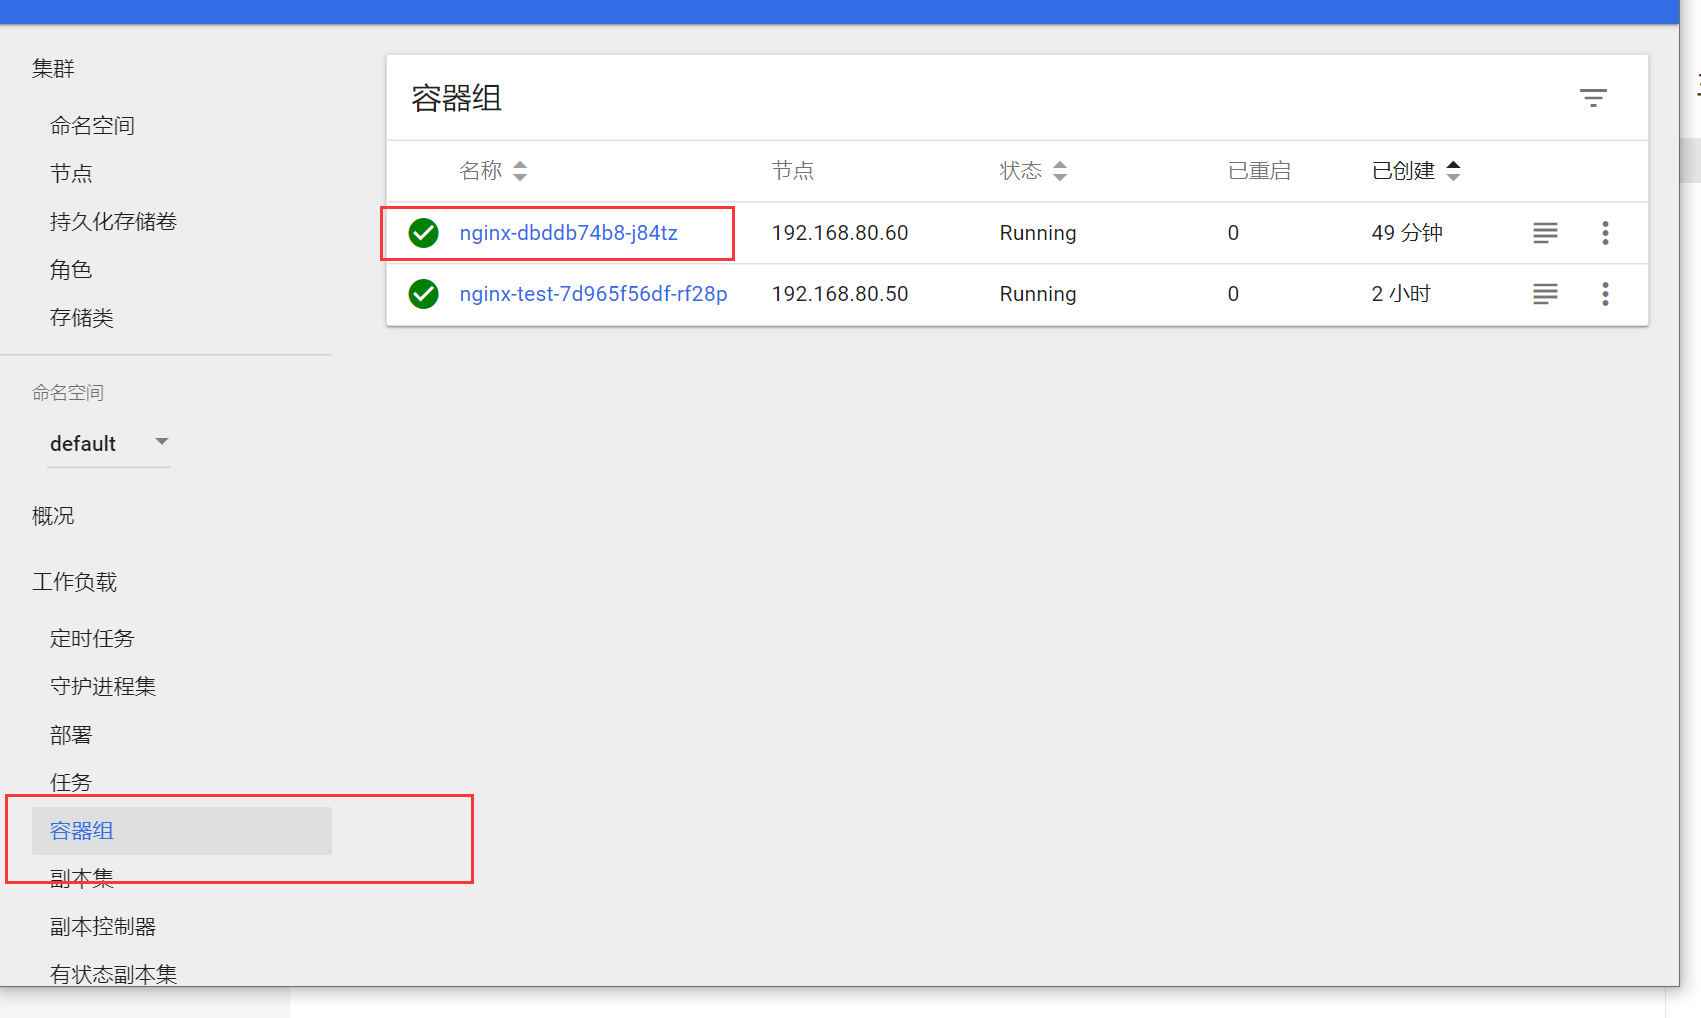Select 容器组 pods sidebar item

click(x=182, y=831)
